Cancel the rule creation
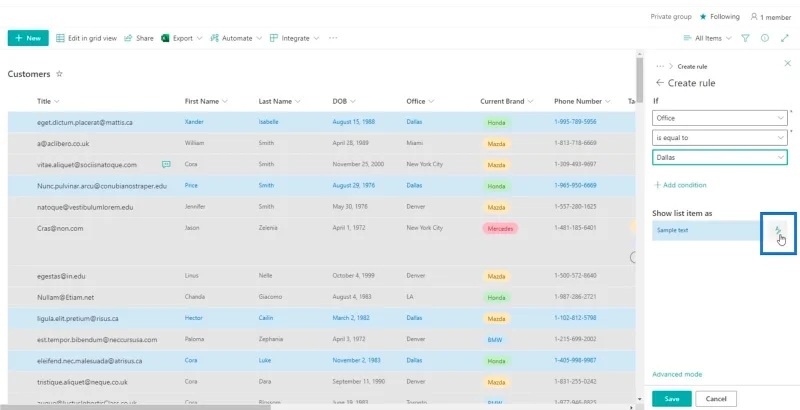Screen dimensions: 800x410 [716, 399]
